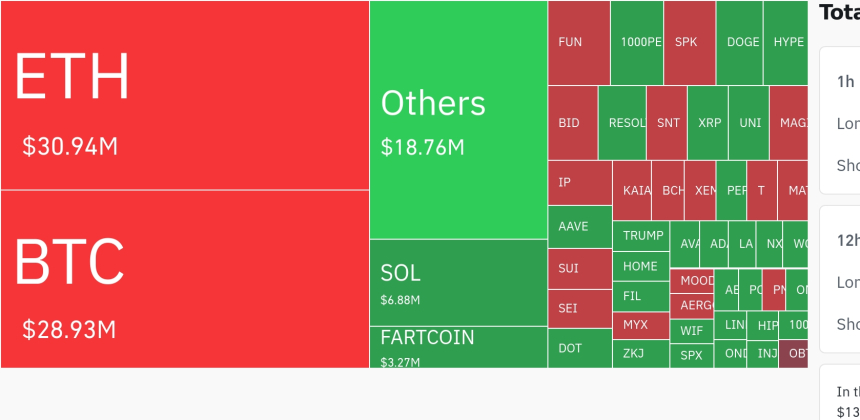Click the BID tile
The image size is (860, 420).
[x=573, y=123]
